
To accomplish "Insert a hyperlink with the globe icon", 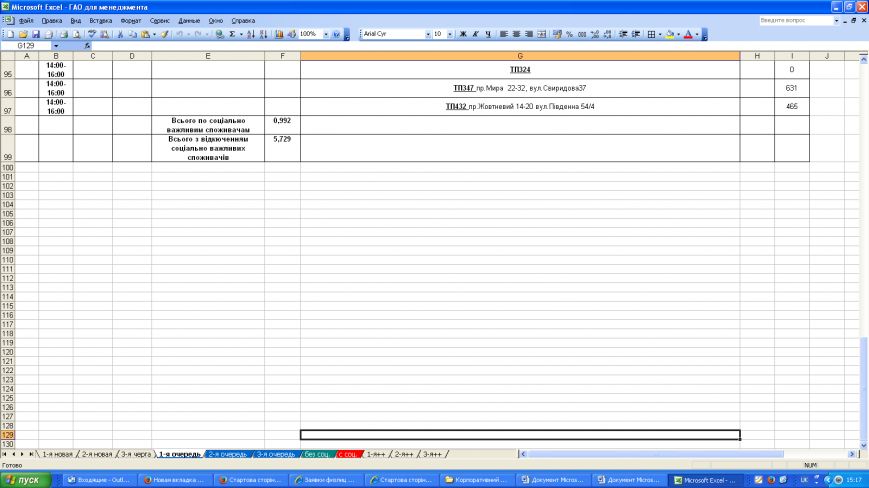I will click(219, 34).
